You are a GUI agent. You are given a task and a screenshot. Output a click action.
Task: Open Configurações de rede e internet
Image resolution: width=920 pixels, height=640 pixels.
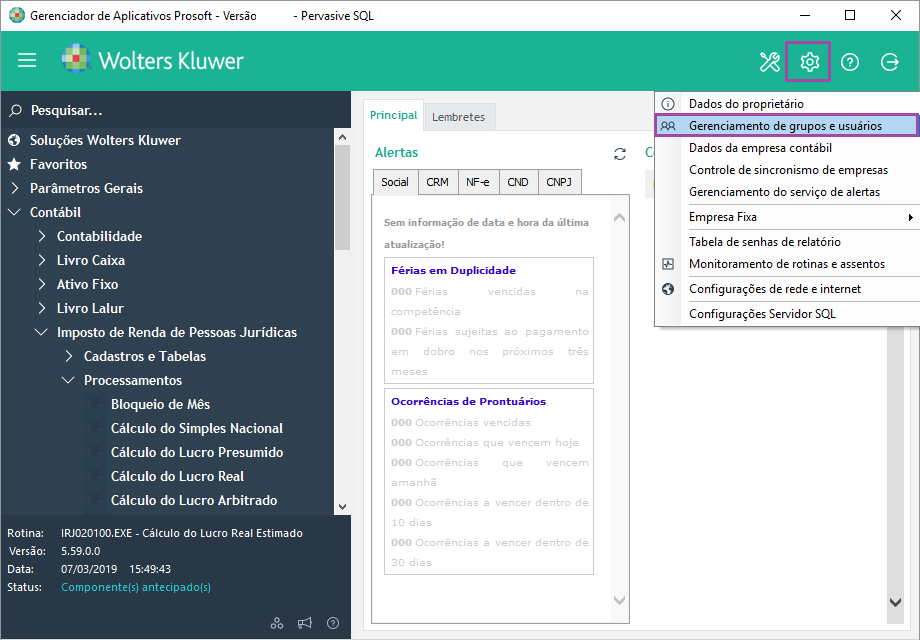pos(787,289)
